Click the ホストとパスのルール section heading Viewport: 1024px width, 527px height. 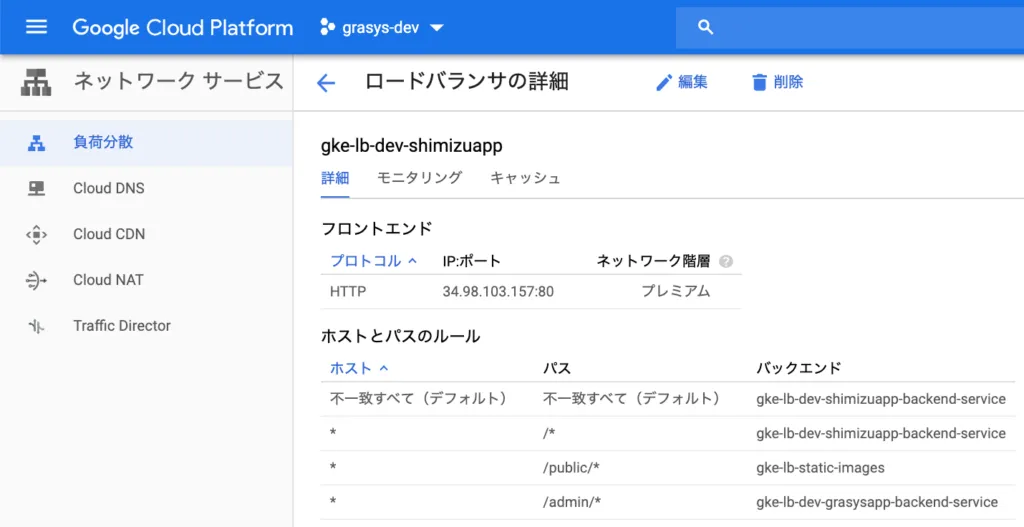tap(400, 336)
